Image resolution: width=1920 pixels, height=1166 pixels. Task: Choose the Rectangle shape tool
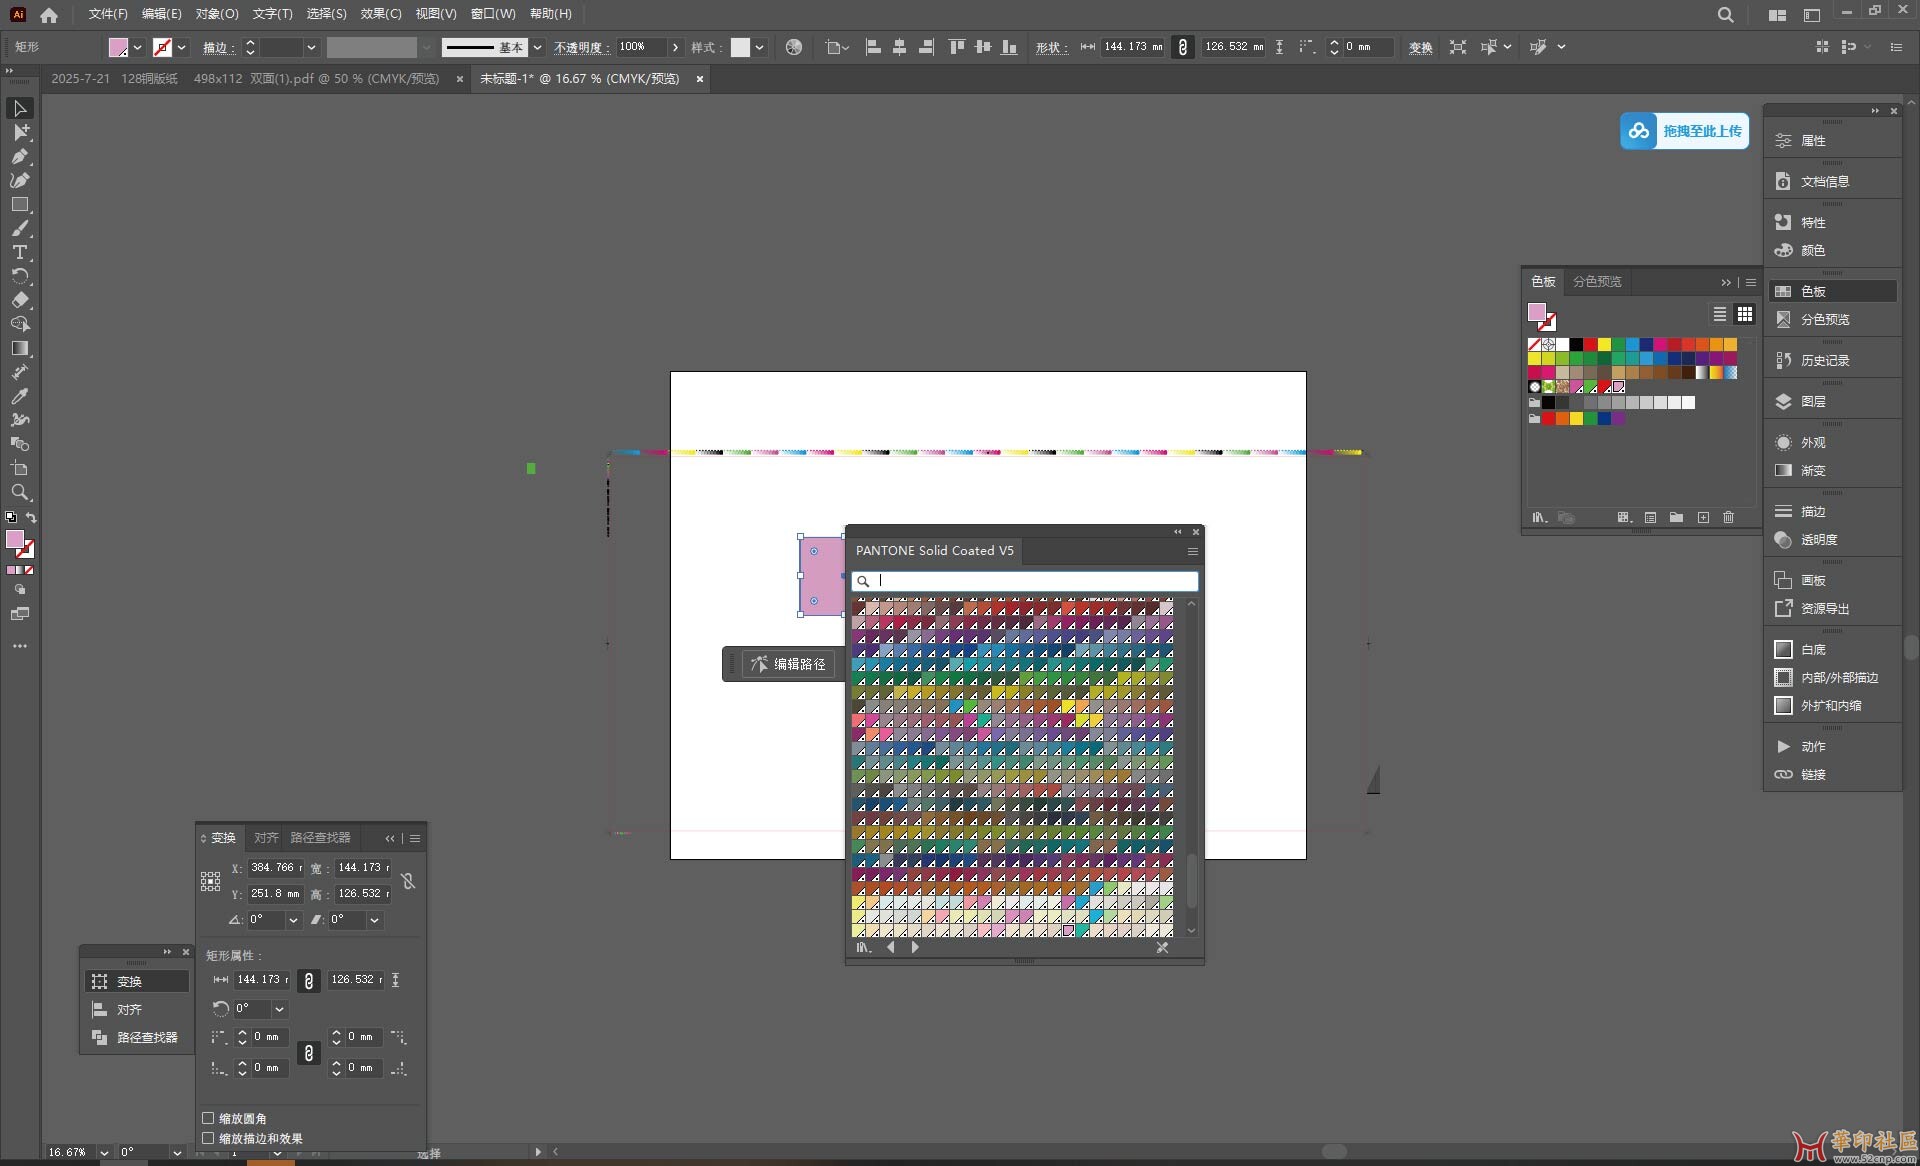pyautogui.click(x=20, y=205)
